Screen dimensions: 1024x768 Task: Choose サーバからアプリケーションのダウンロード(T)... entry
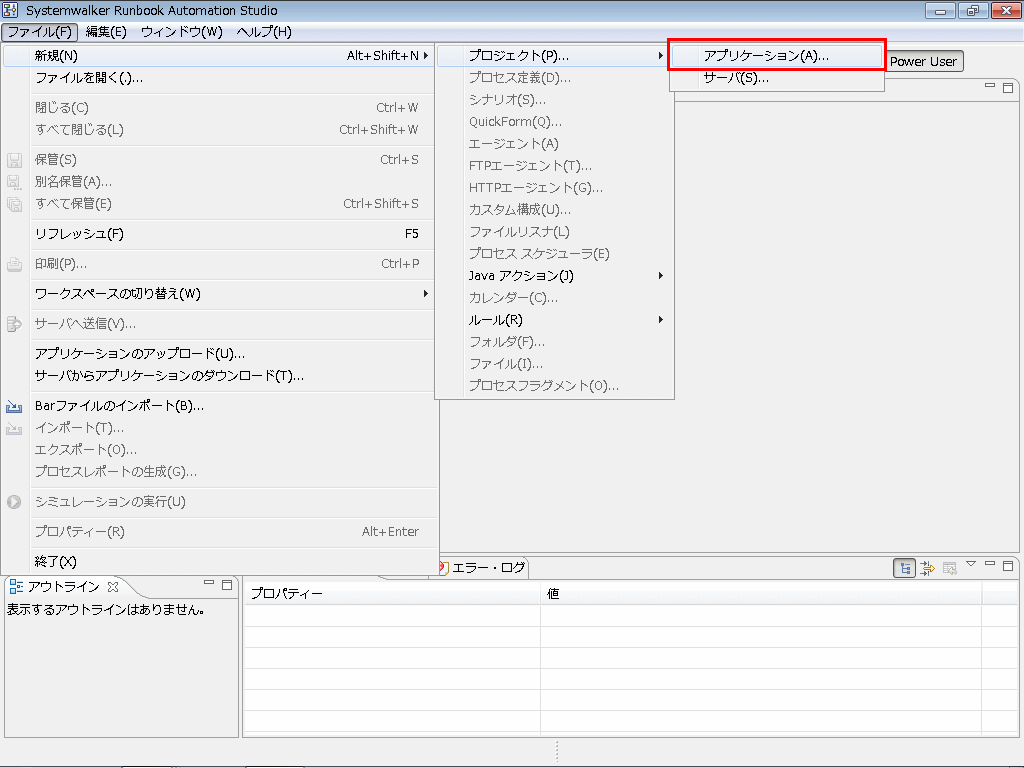click(220, 376)
